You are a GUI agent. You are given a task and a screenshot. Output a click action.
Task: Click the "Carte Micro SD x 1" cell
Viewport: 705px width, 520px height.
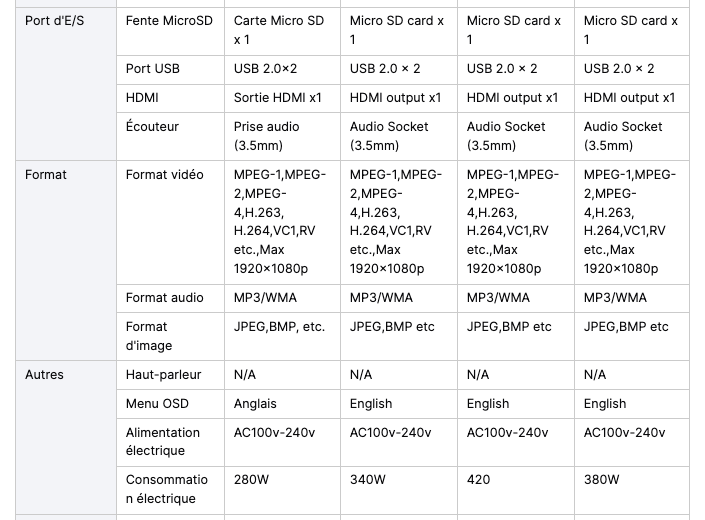tap(282, 31)
